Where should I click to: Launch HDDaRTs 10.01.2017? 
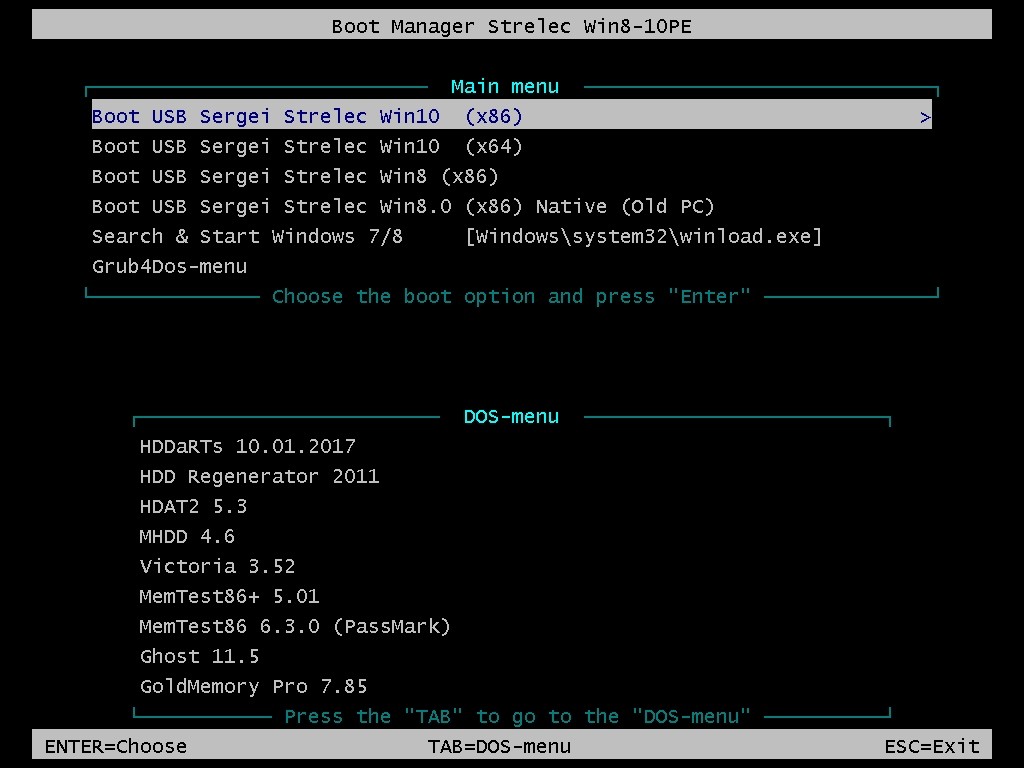click(248, 447)
